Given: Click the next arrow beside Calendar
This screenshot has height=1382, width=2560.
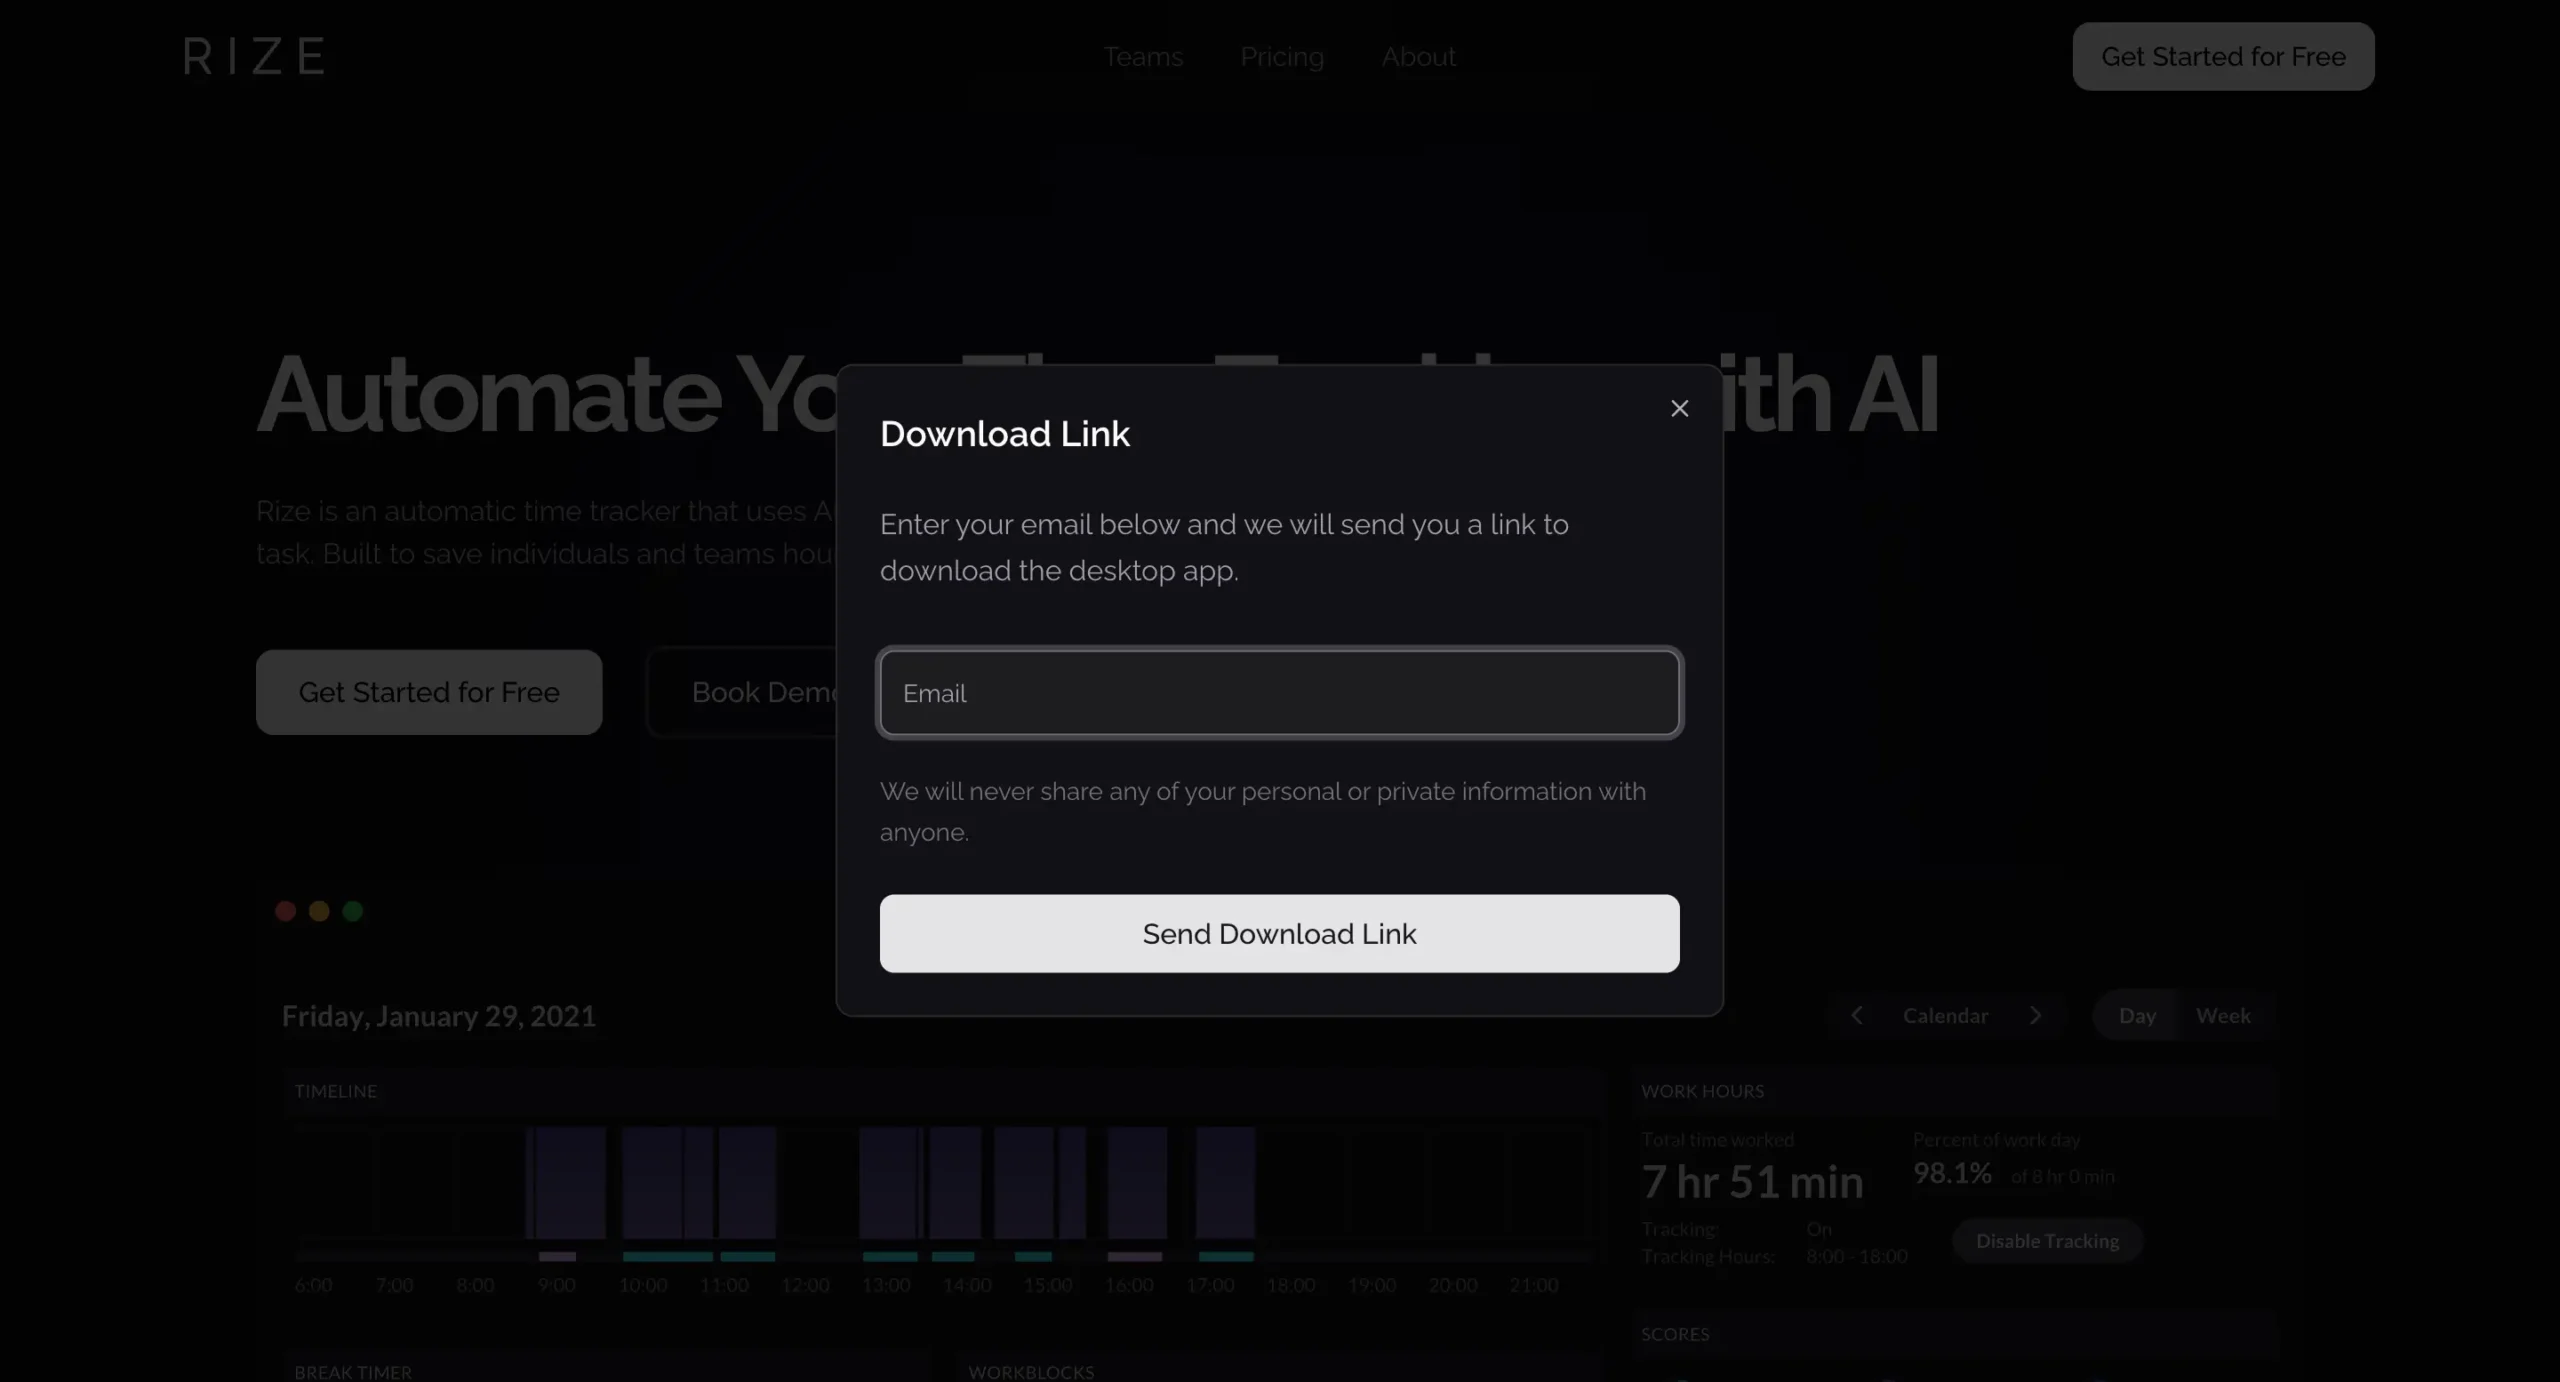Looking at the screenshot, I should [x=2036, y=1014].
